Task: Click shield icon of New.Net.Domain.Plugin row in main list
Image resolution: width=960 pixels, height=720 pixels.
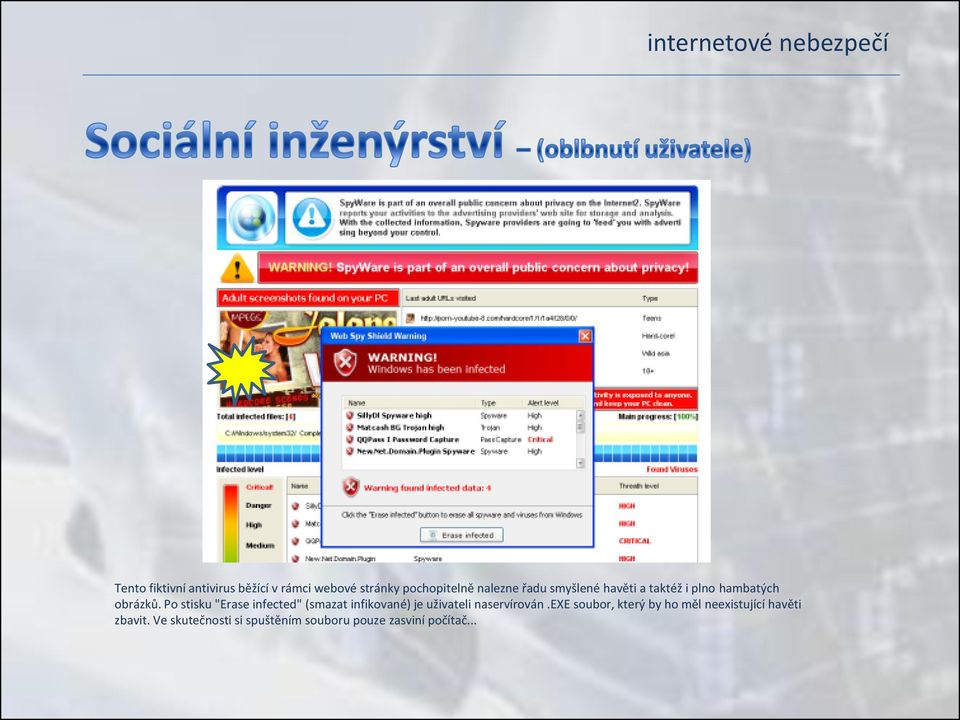Action: [295, 558]
